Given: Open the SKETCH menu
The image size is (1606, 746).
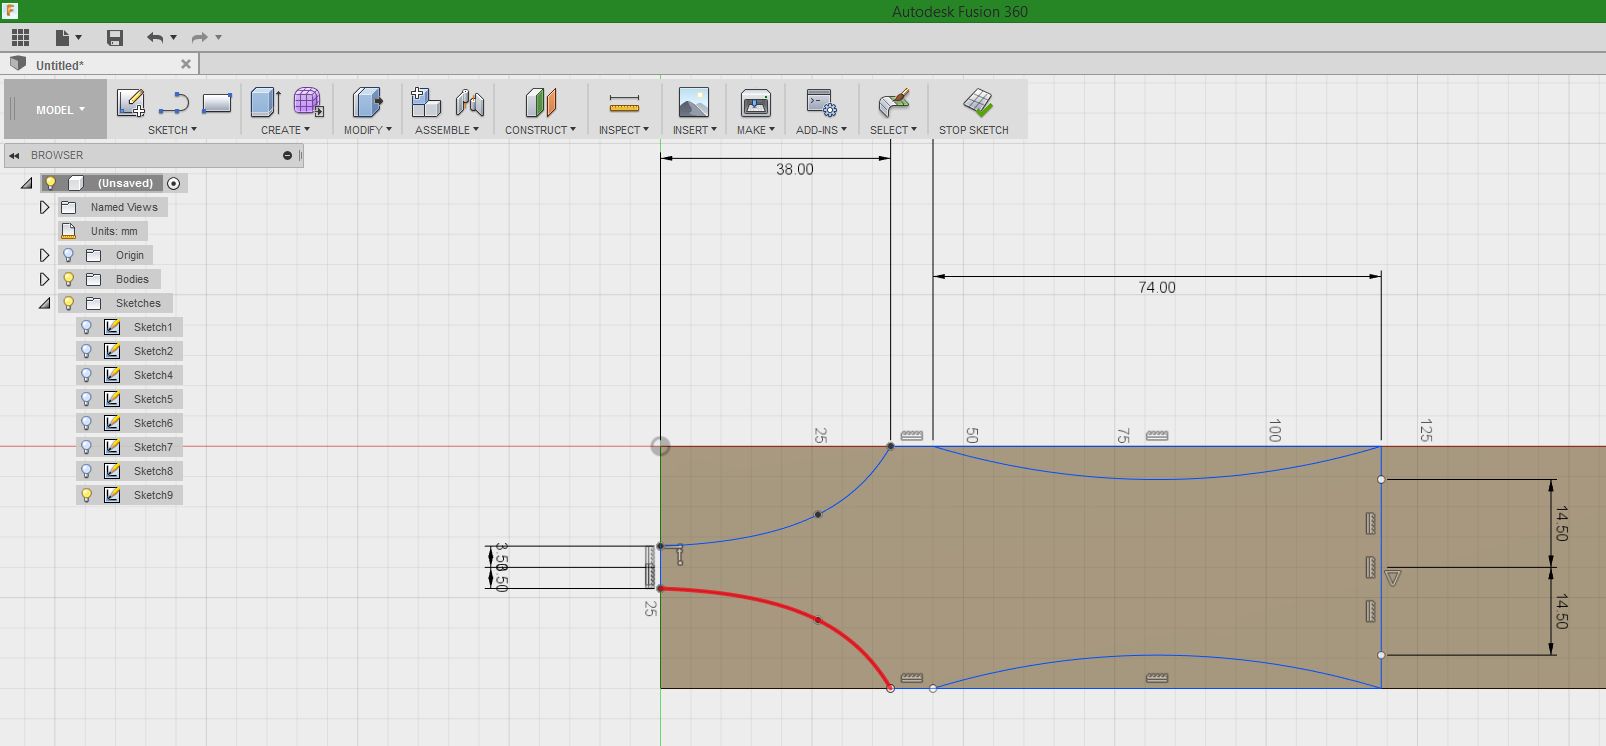Looking at the screenshot, I should click(172, 130).
